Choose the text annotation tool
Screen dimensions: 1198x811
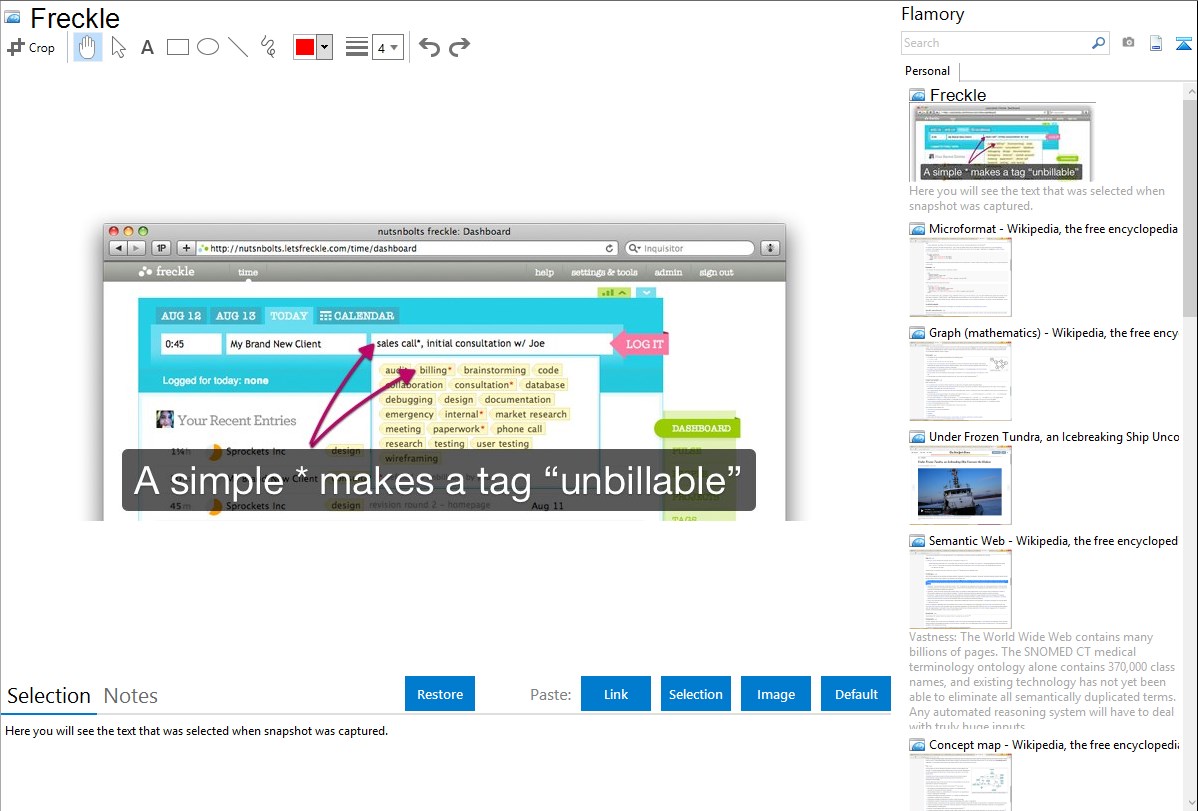tap(147, 47)
